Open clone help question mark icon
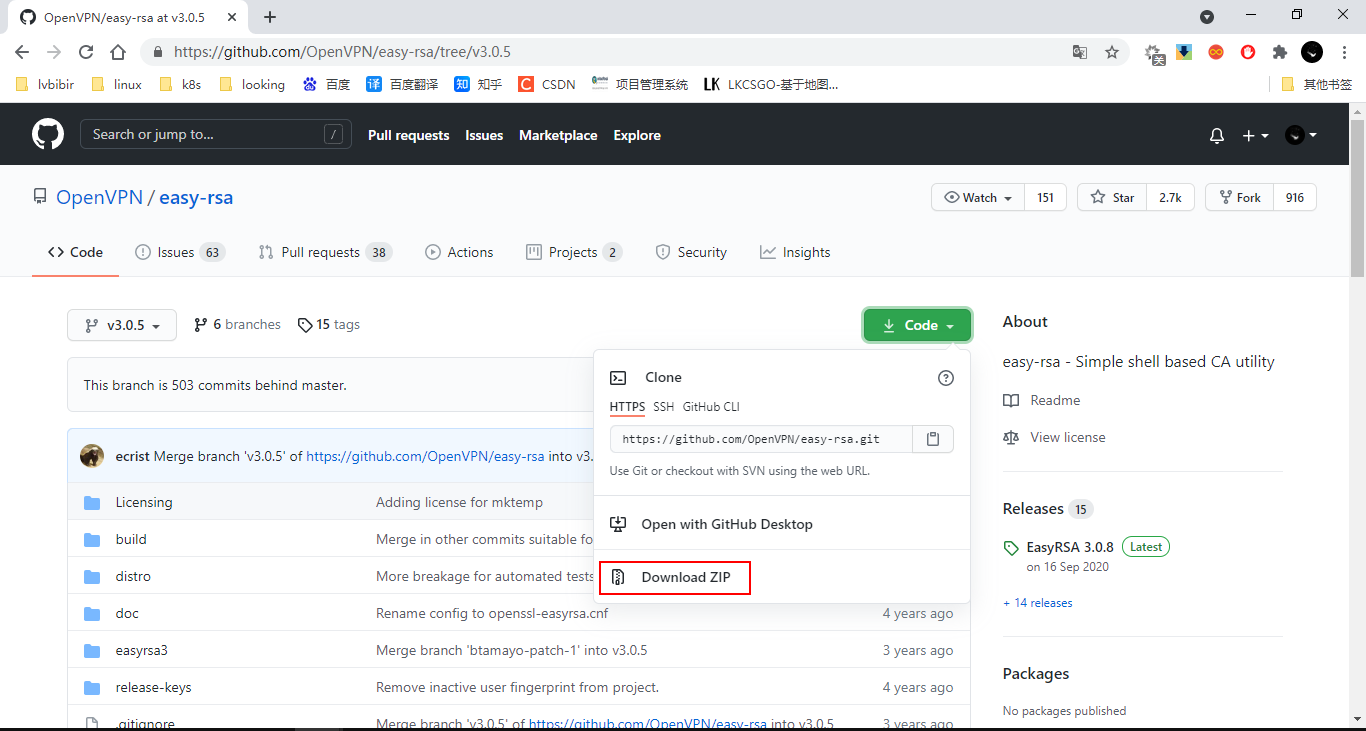Screen dimensions: 1366x731 (x=945, y=378)
